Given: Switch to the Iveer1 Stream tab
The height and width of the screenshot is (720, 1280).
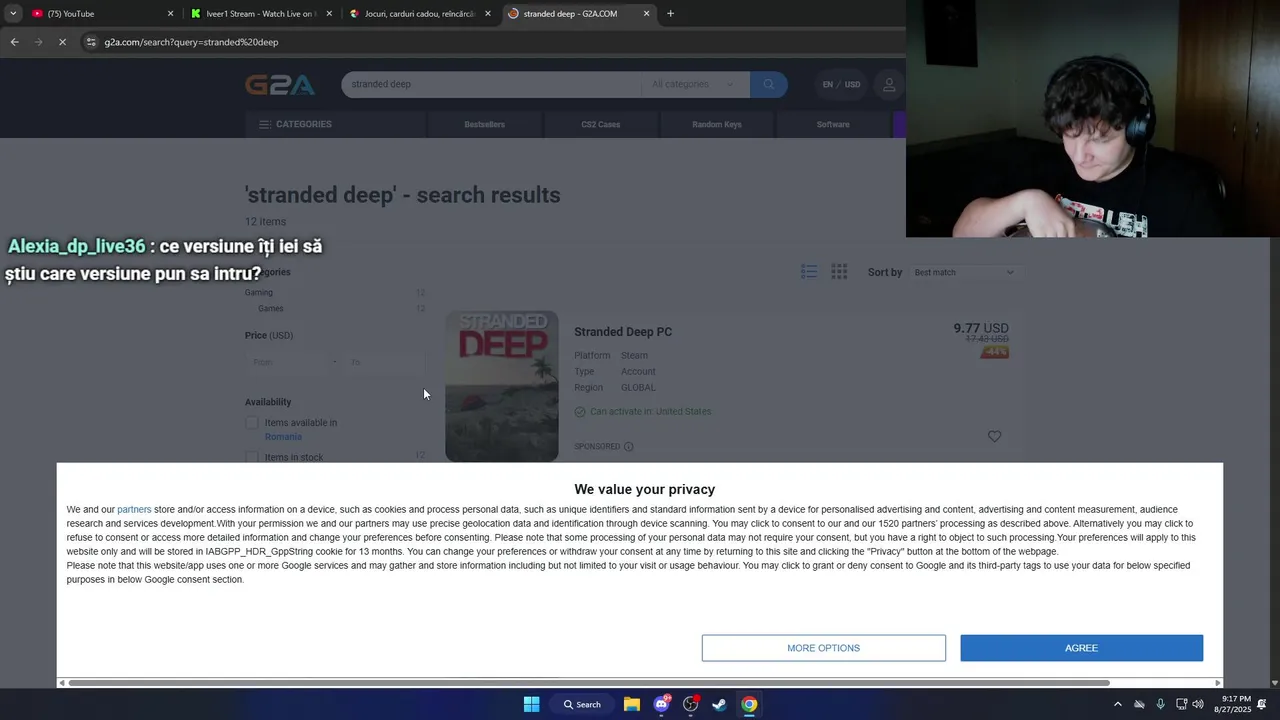Looking at the screenshot, I should click(x=260, y=13).
